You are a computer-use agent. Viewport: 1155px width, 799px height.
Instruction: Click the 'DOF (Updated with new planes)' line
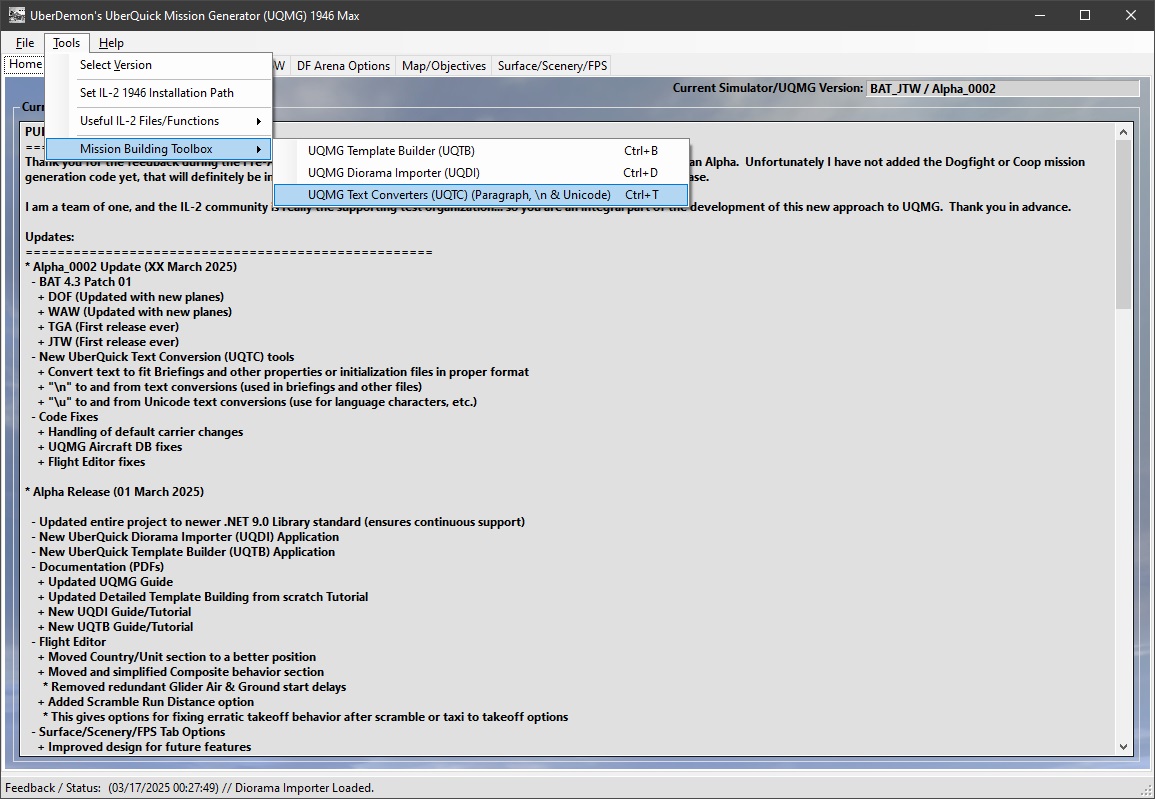(x=131, y=297)
